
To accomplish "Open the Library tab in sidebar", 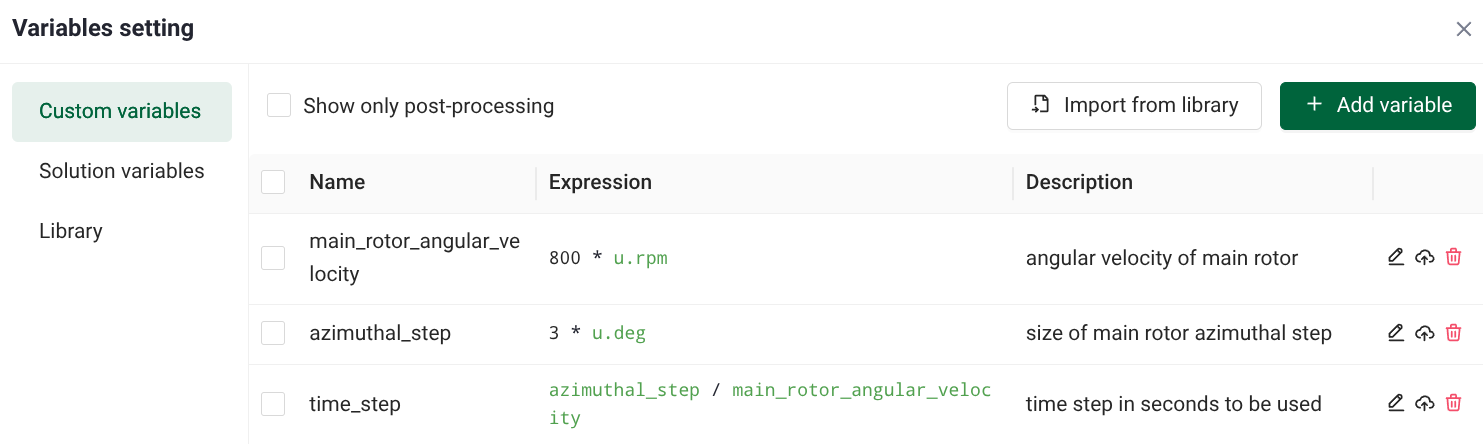I will tap(71, 231).
